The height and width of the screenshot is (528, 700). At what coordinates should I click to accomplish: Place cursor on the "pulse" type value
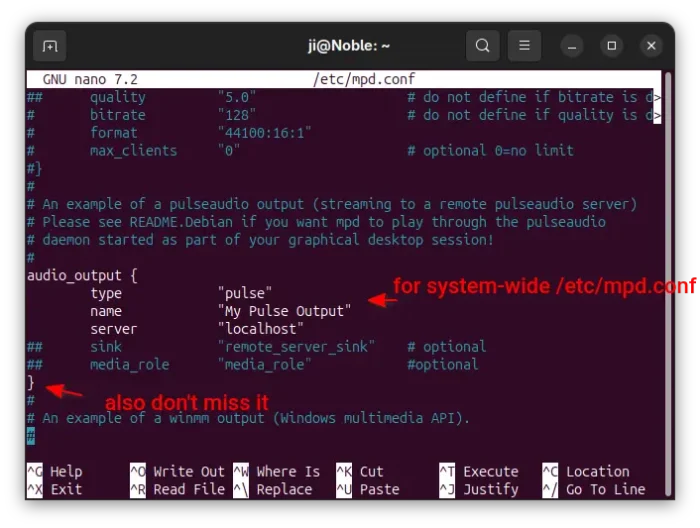coord(245,293)
